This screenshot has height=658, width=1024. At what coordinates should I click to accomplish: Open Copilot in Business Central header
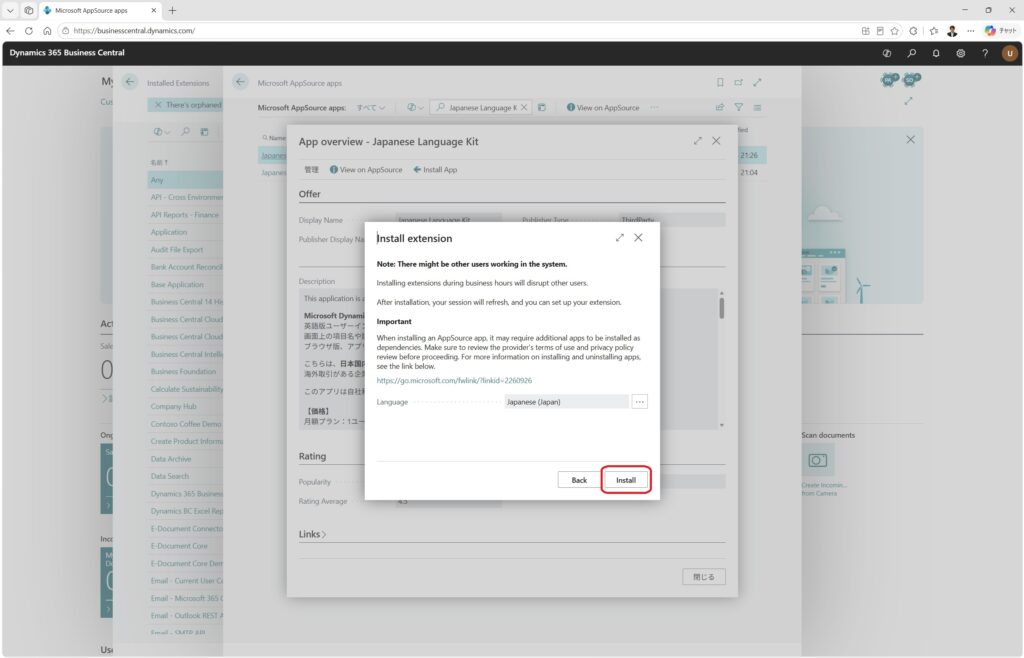click(x=886, y=54)
